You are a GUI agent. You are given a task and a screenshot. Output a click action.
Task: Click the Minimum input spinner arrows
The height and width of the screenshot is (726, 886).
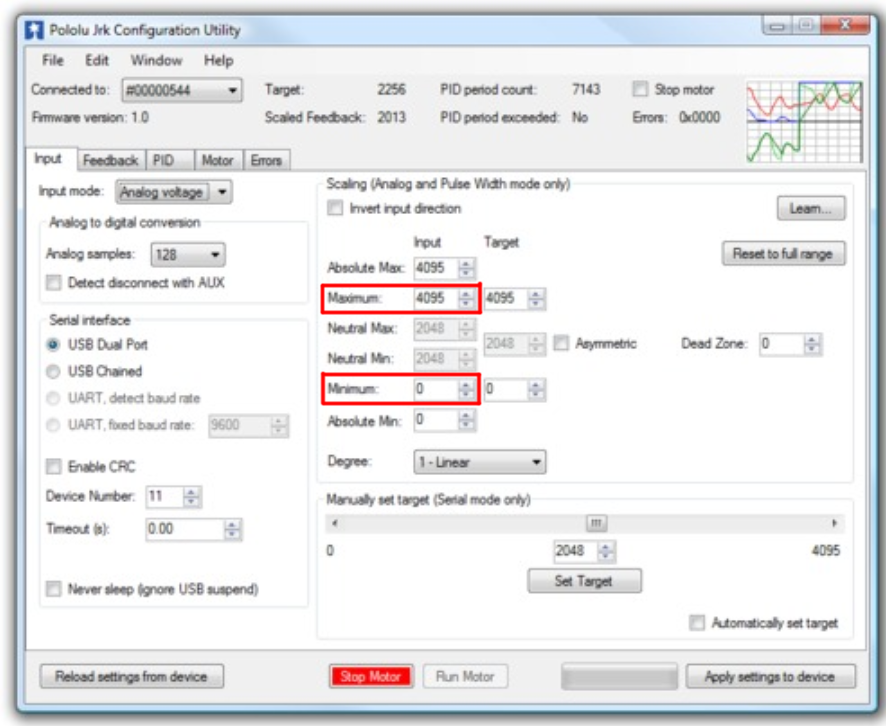(467, 389)
